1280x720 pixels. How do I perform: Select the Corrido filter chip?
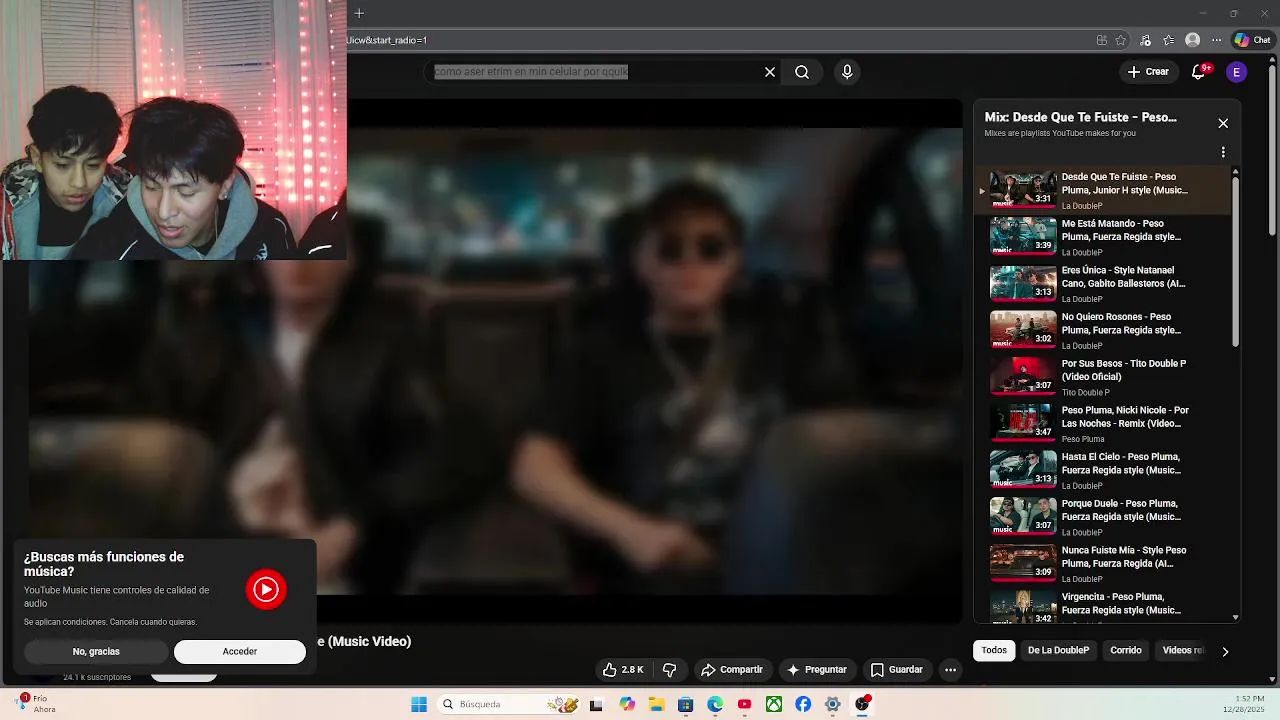coord(1126,650)
